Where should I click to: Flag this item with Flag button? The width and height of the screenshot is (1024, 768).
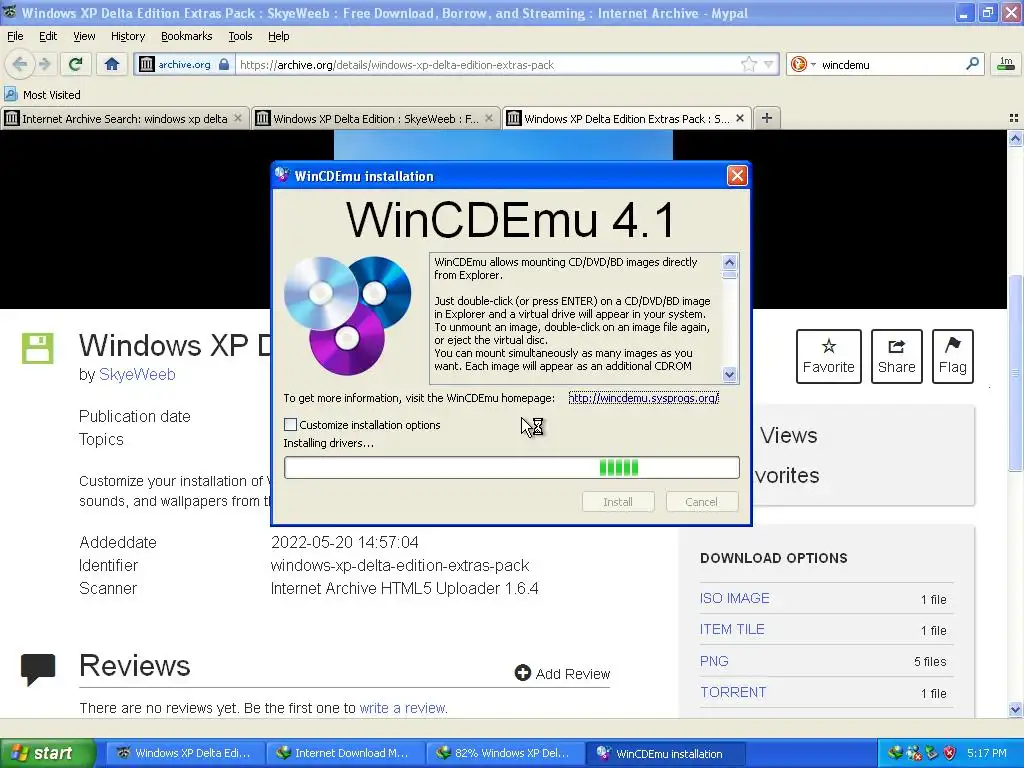click(952, 356)
